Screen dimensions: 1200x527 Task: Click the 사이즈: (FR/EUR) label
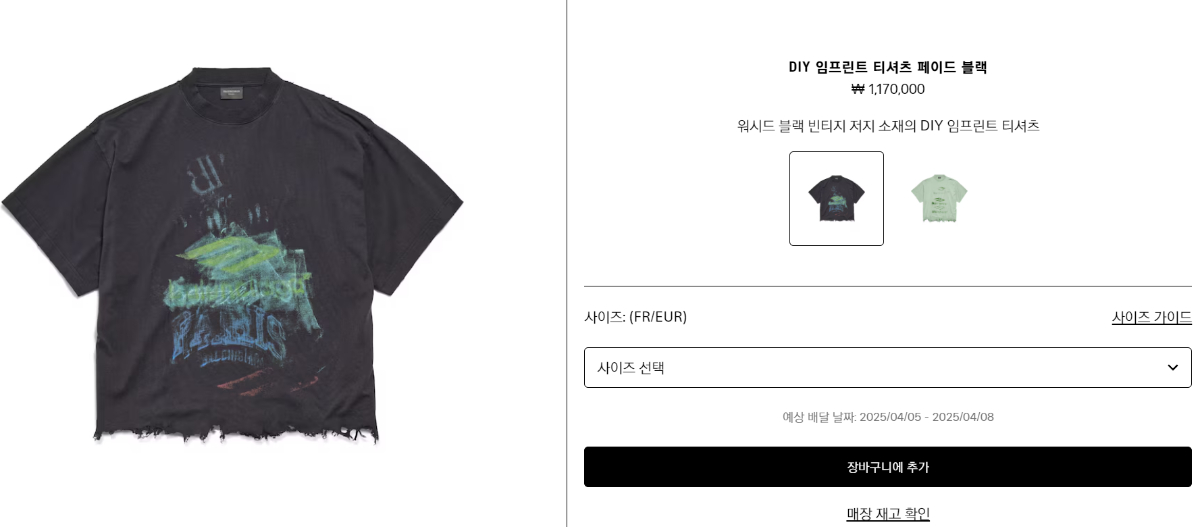click(635, 317)
